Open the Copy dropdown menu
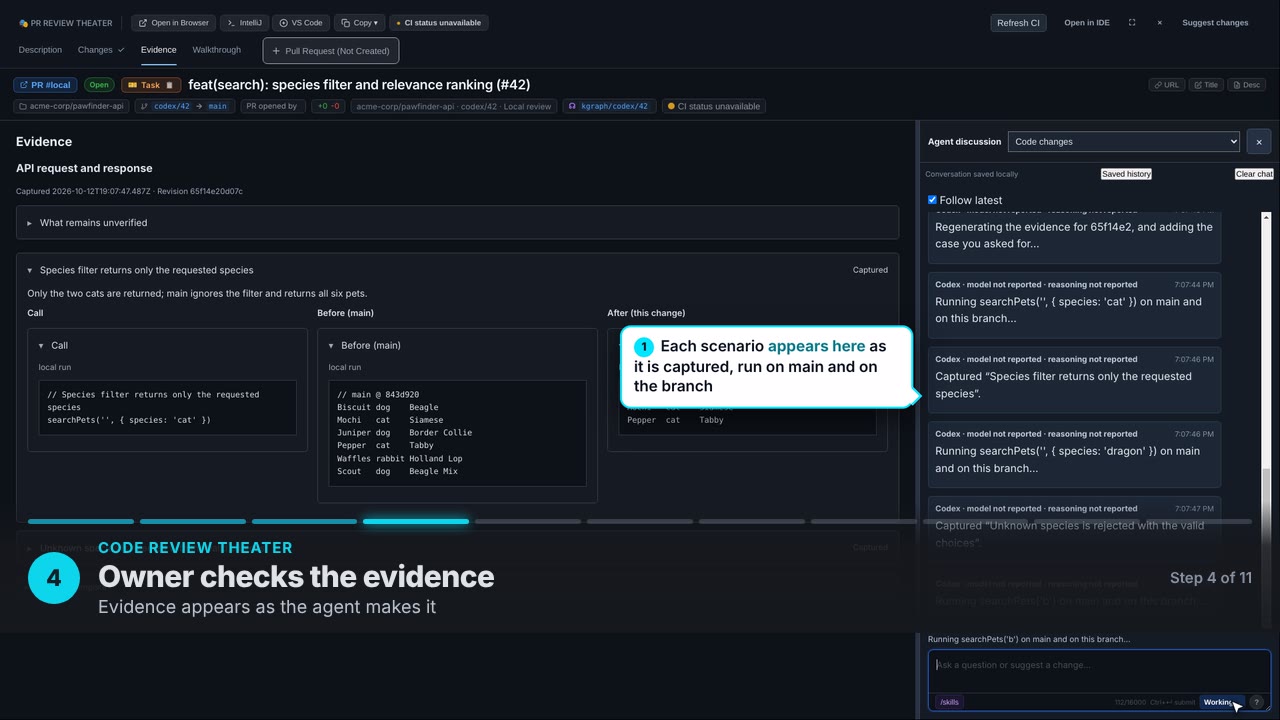The width and height of the screenshot is (1280, 720). pyautogui.click(x=360, y=23)
